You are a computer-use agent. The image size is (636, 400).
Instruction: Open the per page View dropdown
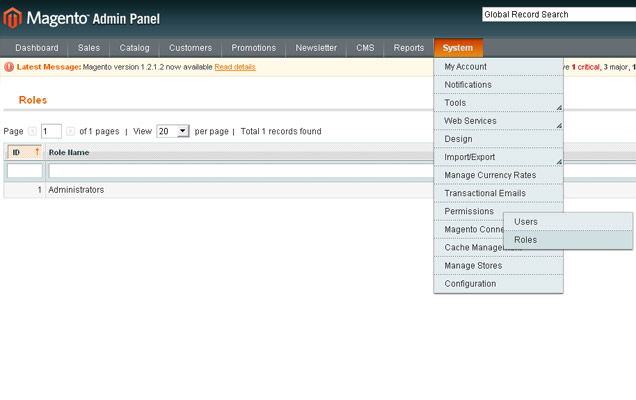173,131
